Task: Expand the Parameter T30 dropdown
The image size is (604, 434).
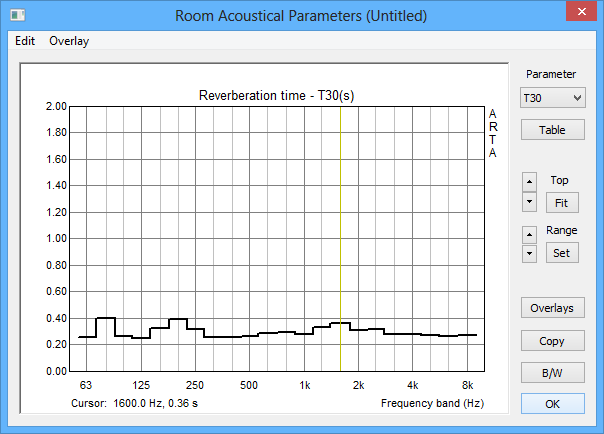Action: pos(552,97)
